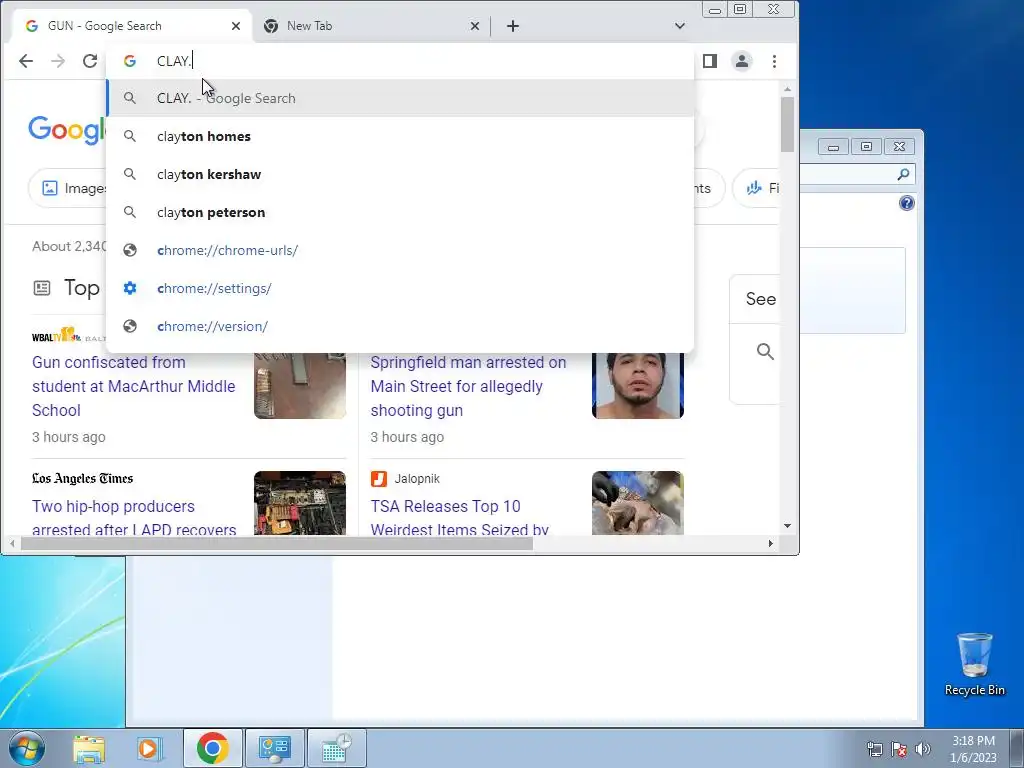The height and width of the screenshot is (768, 1024).
Task: Expand the tab search chevron
Action: pyautogui.click(x=680, y=26)
